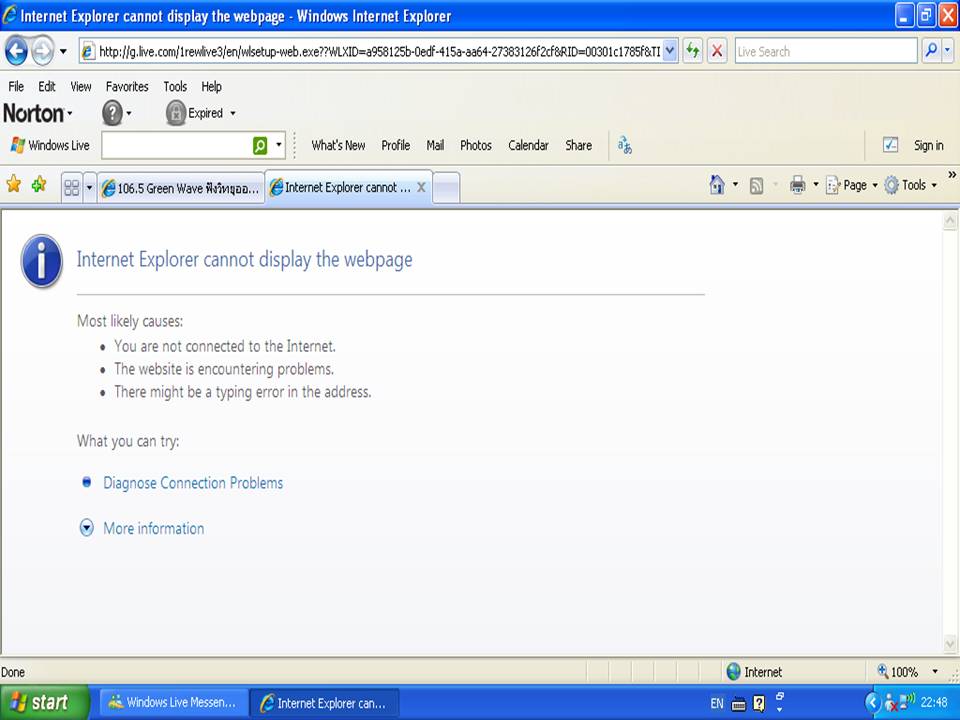Expand the Expired status dropdown arrow
Viewport: 960px width, 720px height.
(233, 113)
